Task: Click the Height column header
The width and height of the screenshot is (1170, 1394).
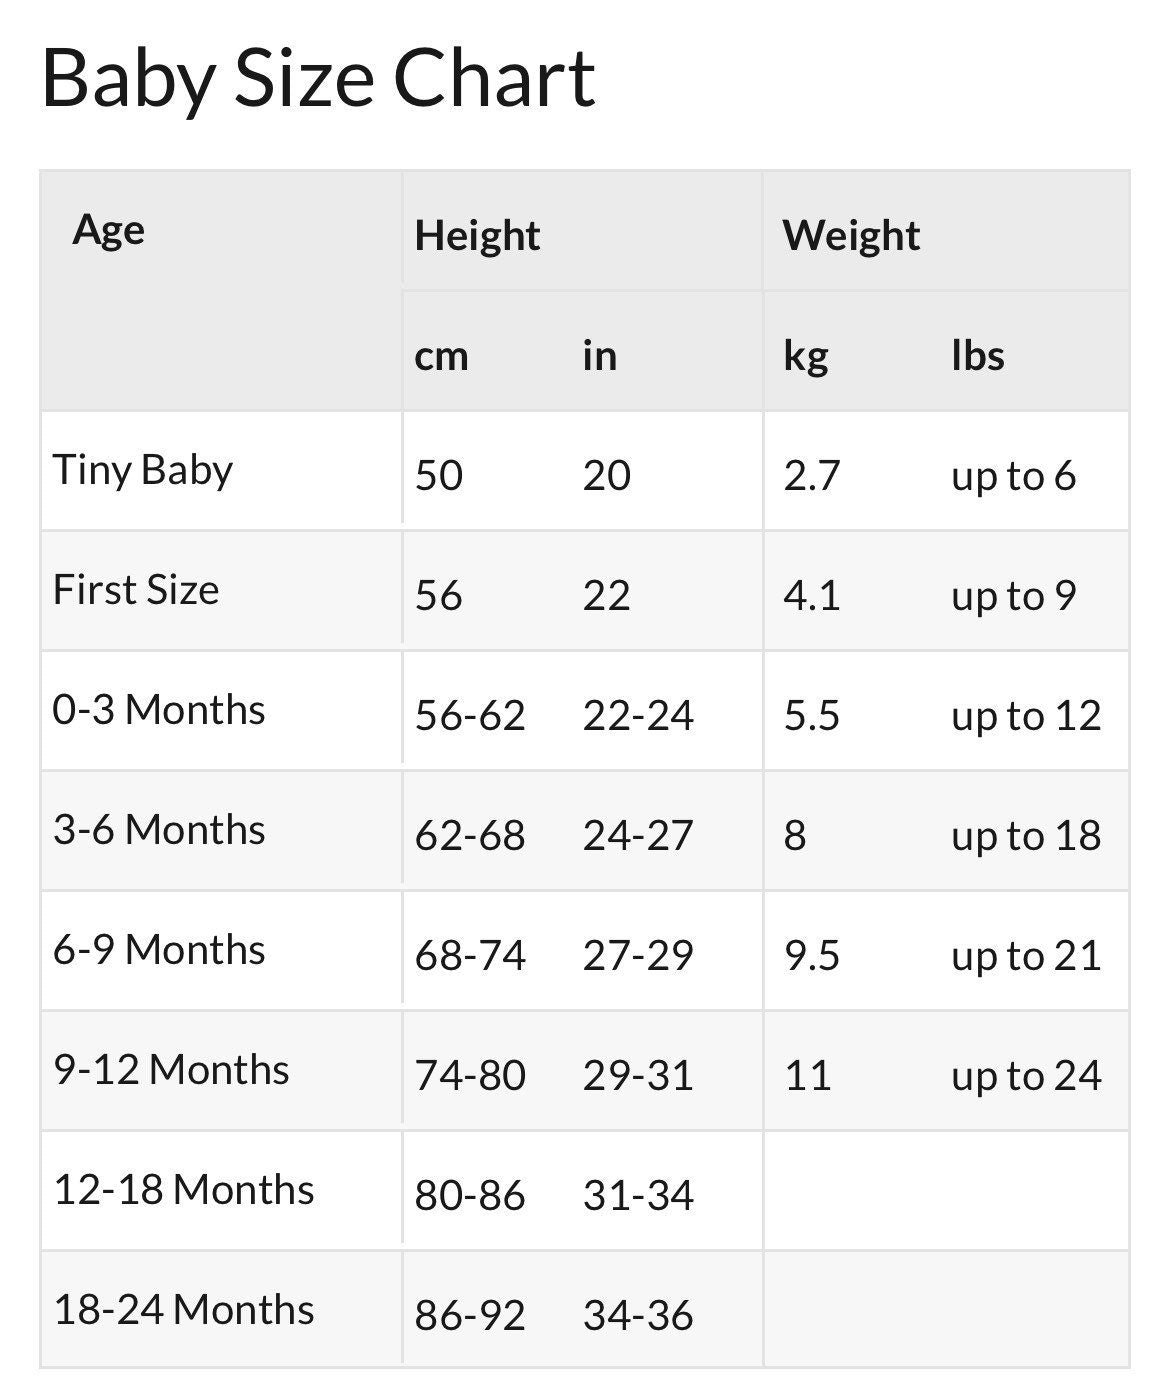Action: (477, 236)
